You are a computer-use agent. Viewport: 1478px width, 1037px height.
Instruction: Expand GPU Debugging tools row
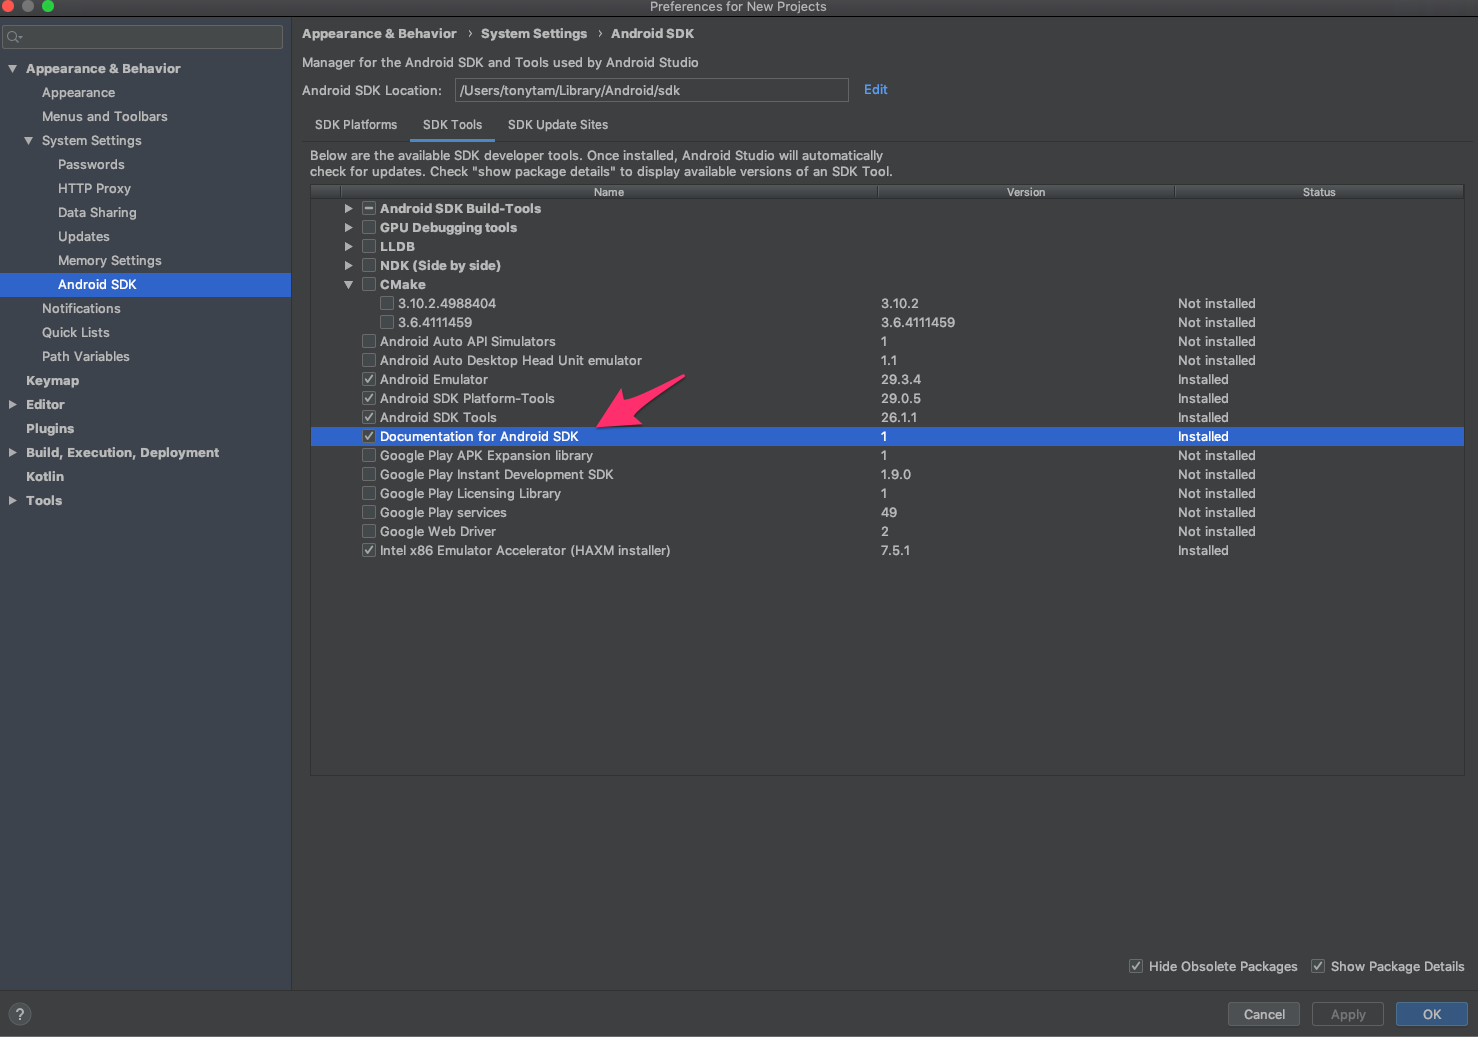click(348, 227)
